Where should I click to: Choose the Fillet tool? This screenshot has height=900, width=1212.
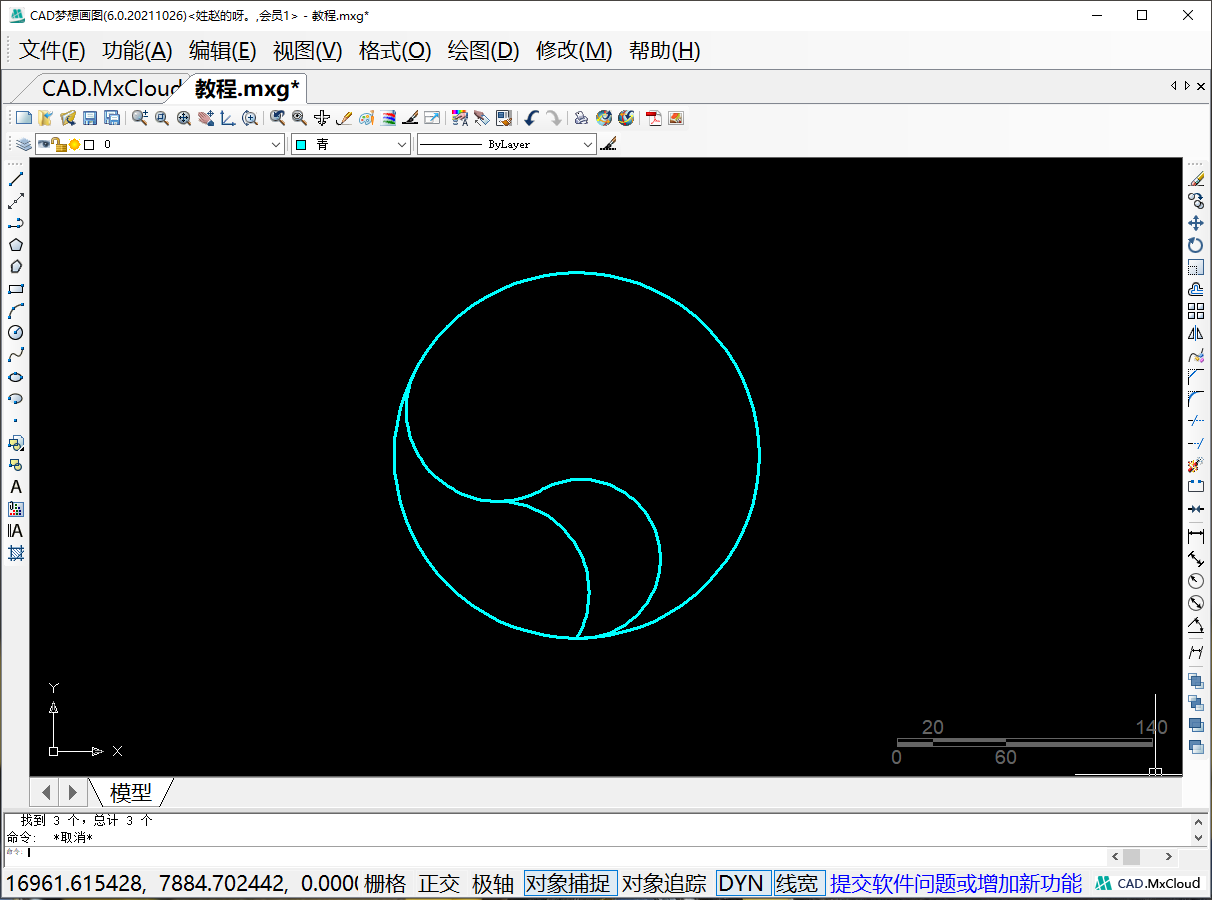point(1196,399)
